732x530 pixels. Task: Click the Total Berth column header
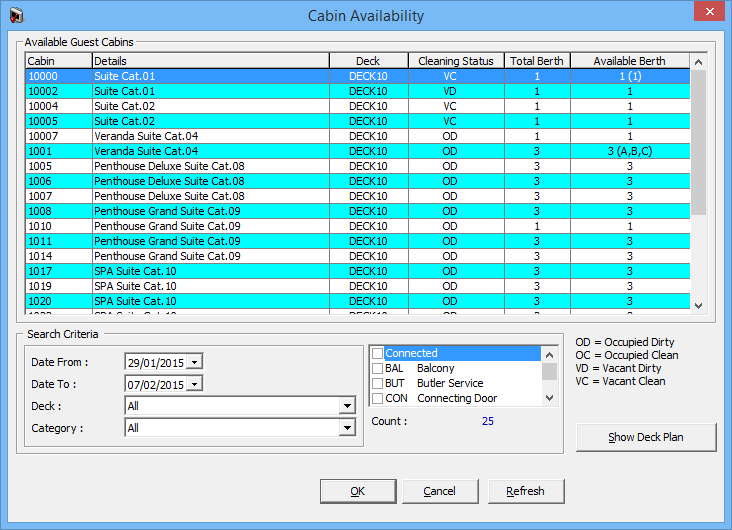click(x=537, y=61)
